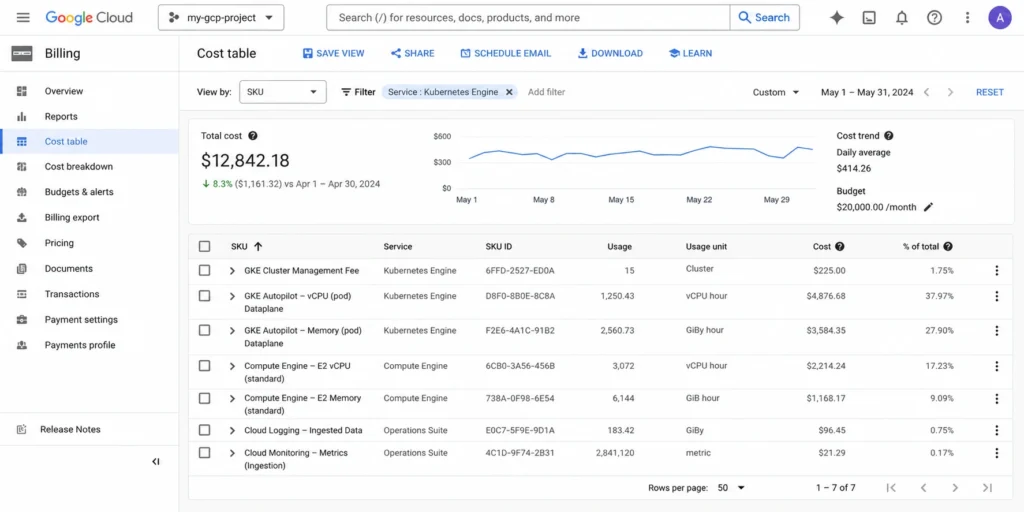Click the Total cost help icon
1024x512 pixels.
pyautogui.click(x=253, y=136)
